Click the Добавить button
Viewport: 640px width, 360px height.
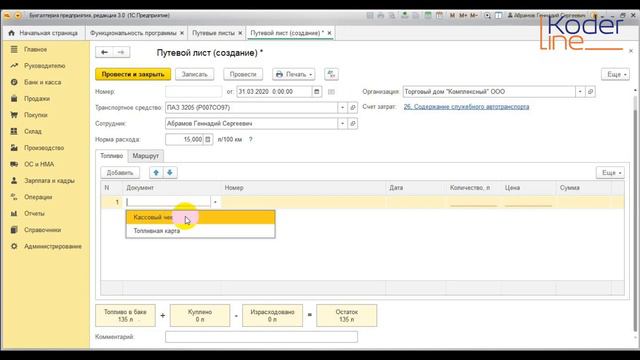[120, 173]
